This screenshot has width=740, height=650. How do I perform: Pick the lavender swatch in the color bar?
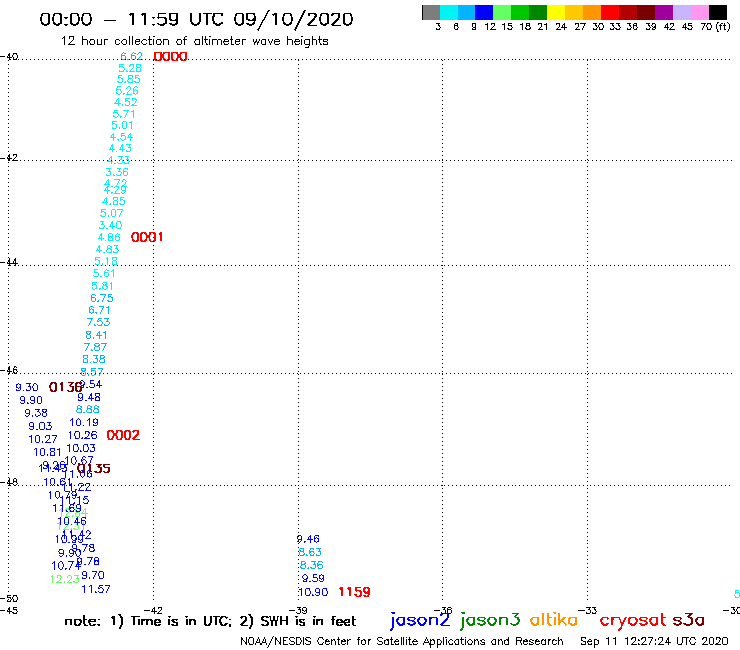[x=681, y=12]
